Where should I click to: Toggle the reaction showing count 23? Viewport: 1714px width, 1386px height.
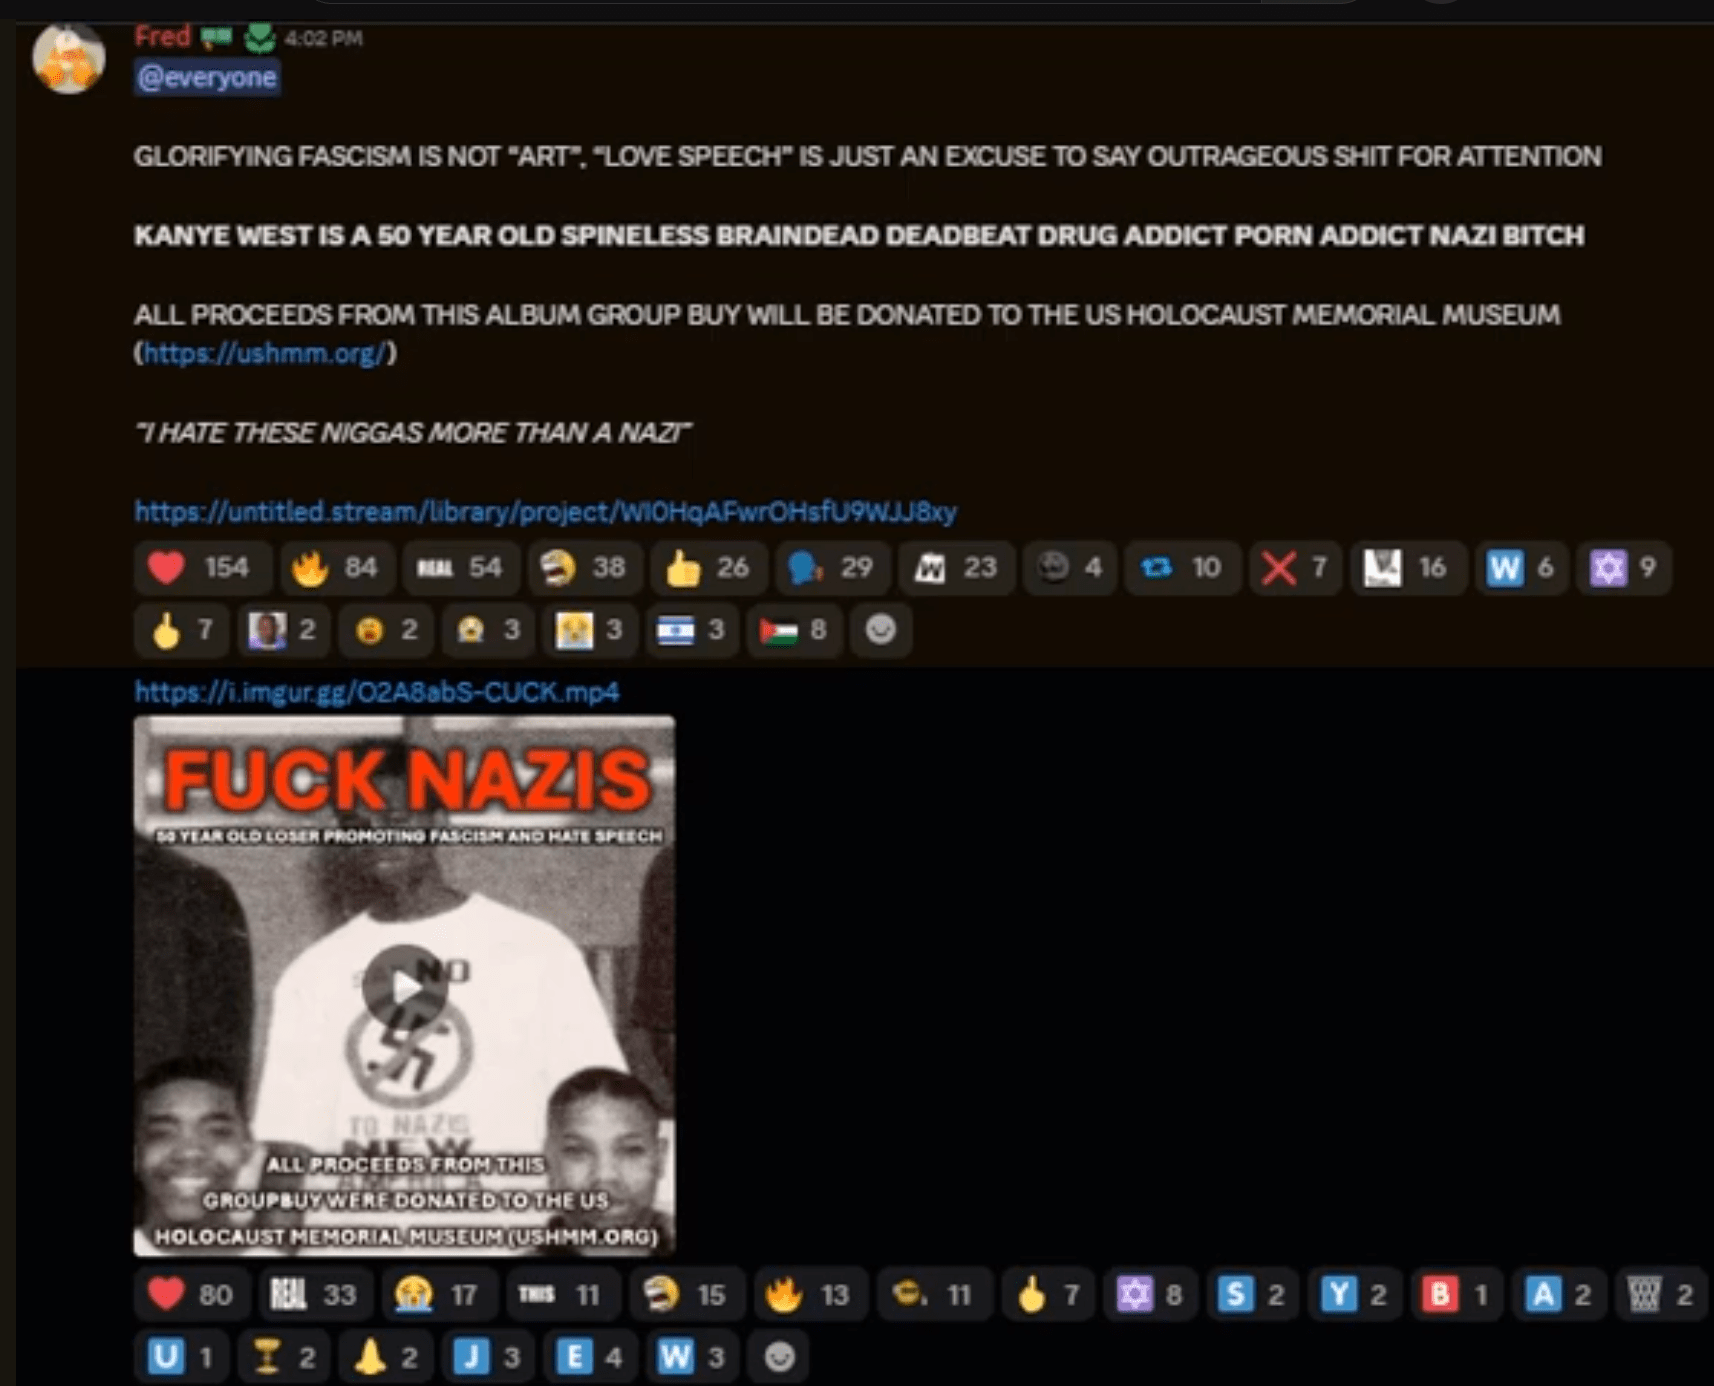click(957, 568)
